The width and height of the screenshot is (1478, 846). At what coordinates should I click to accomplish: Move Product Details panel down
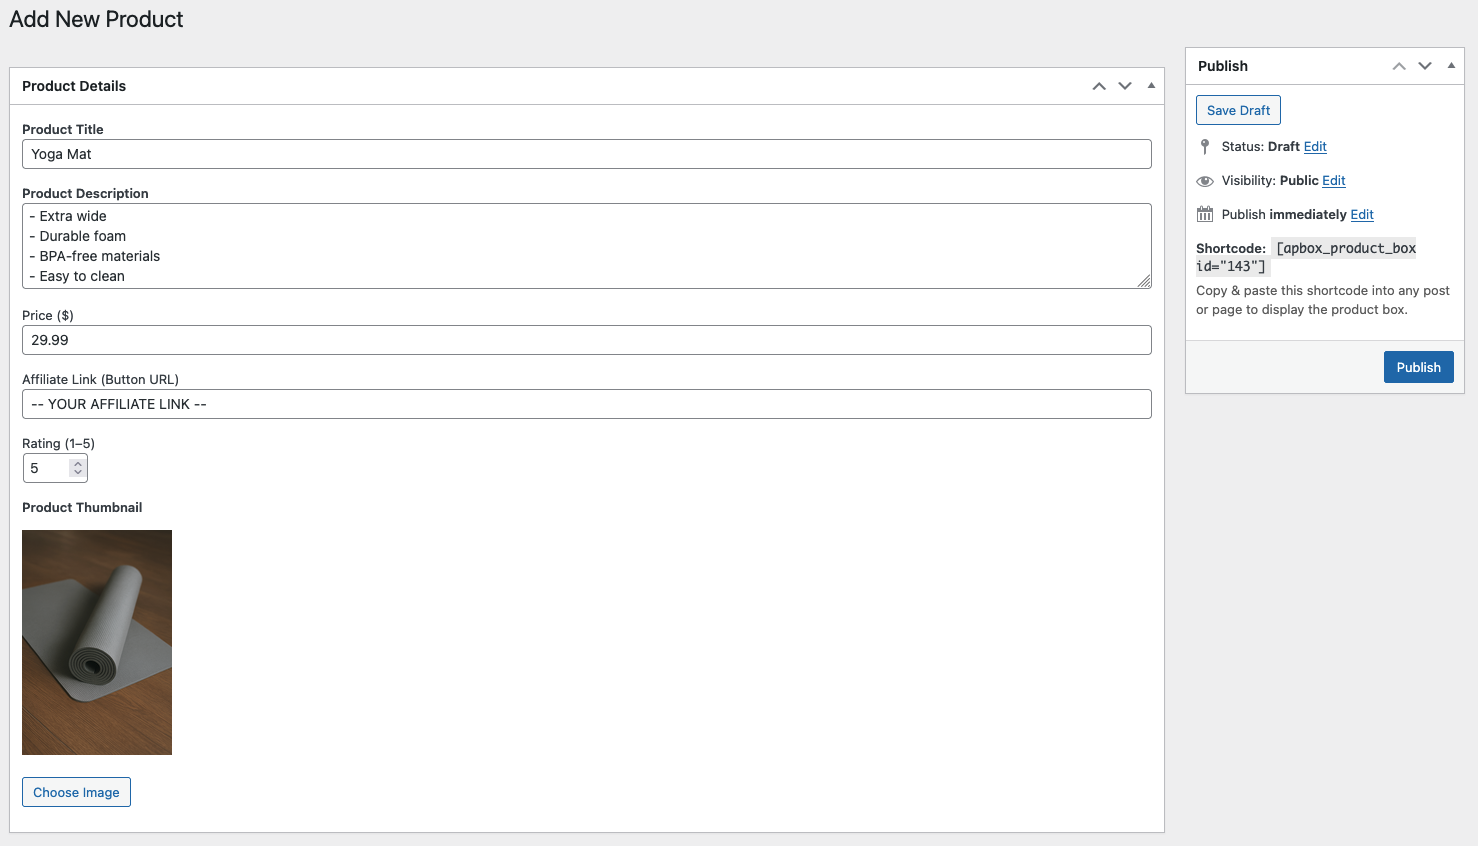[1125, 86]
